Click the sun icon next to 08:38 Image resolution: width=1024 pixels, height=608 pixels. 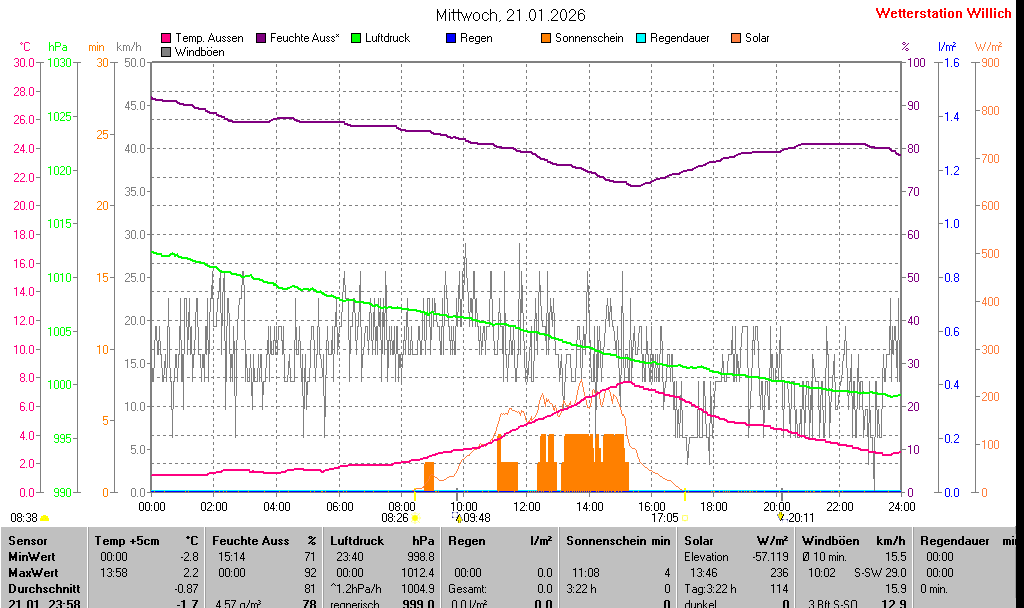point(45,518)
